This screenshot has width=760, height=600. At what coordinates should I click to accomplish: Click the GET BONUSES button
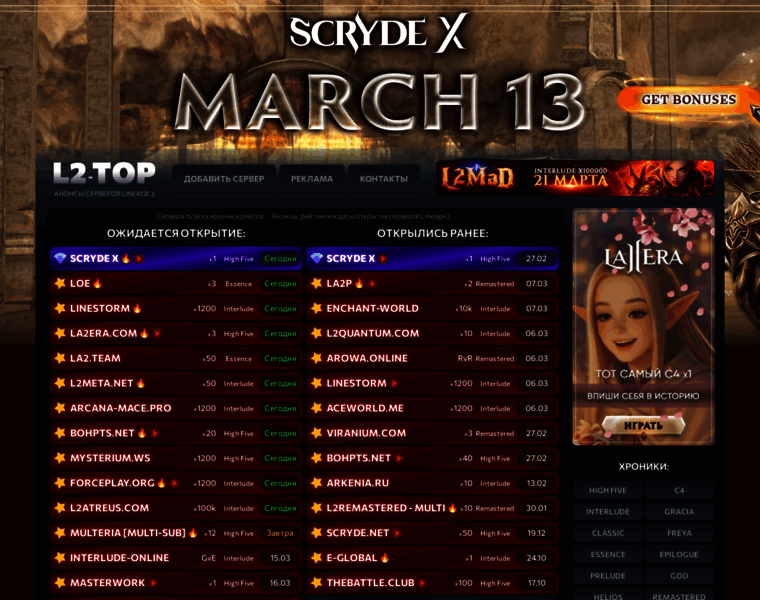point(688,100)
